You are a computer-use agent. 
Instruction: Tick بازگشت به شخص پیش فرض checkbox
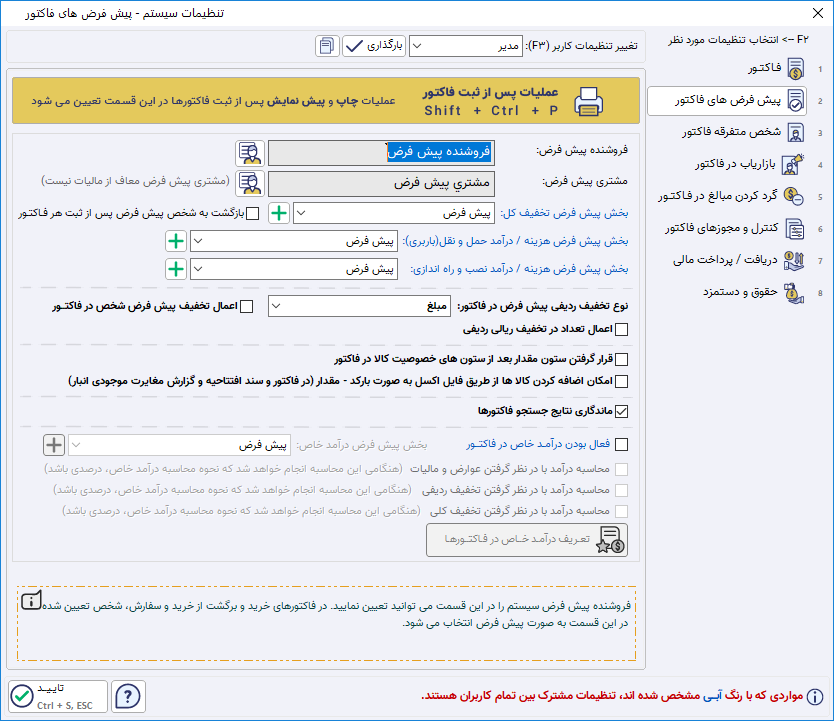[252, 213]
